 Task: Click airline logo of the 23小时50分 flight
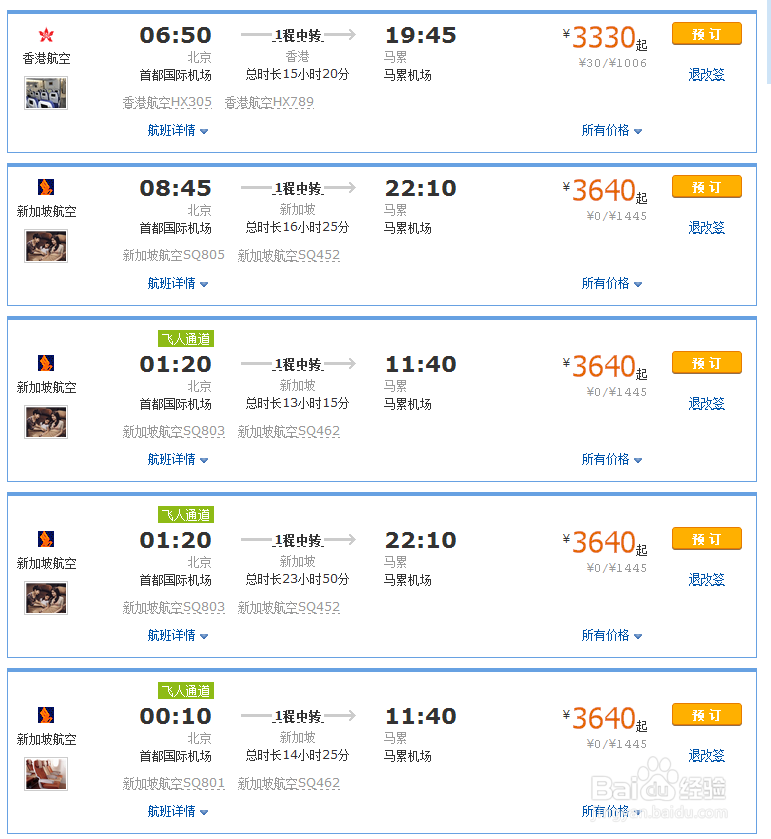(46, 539)
